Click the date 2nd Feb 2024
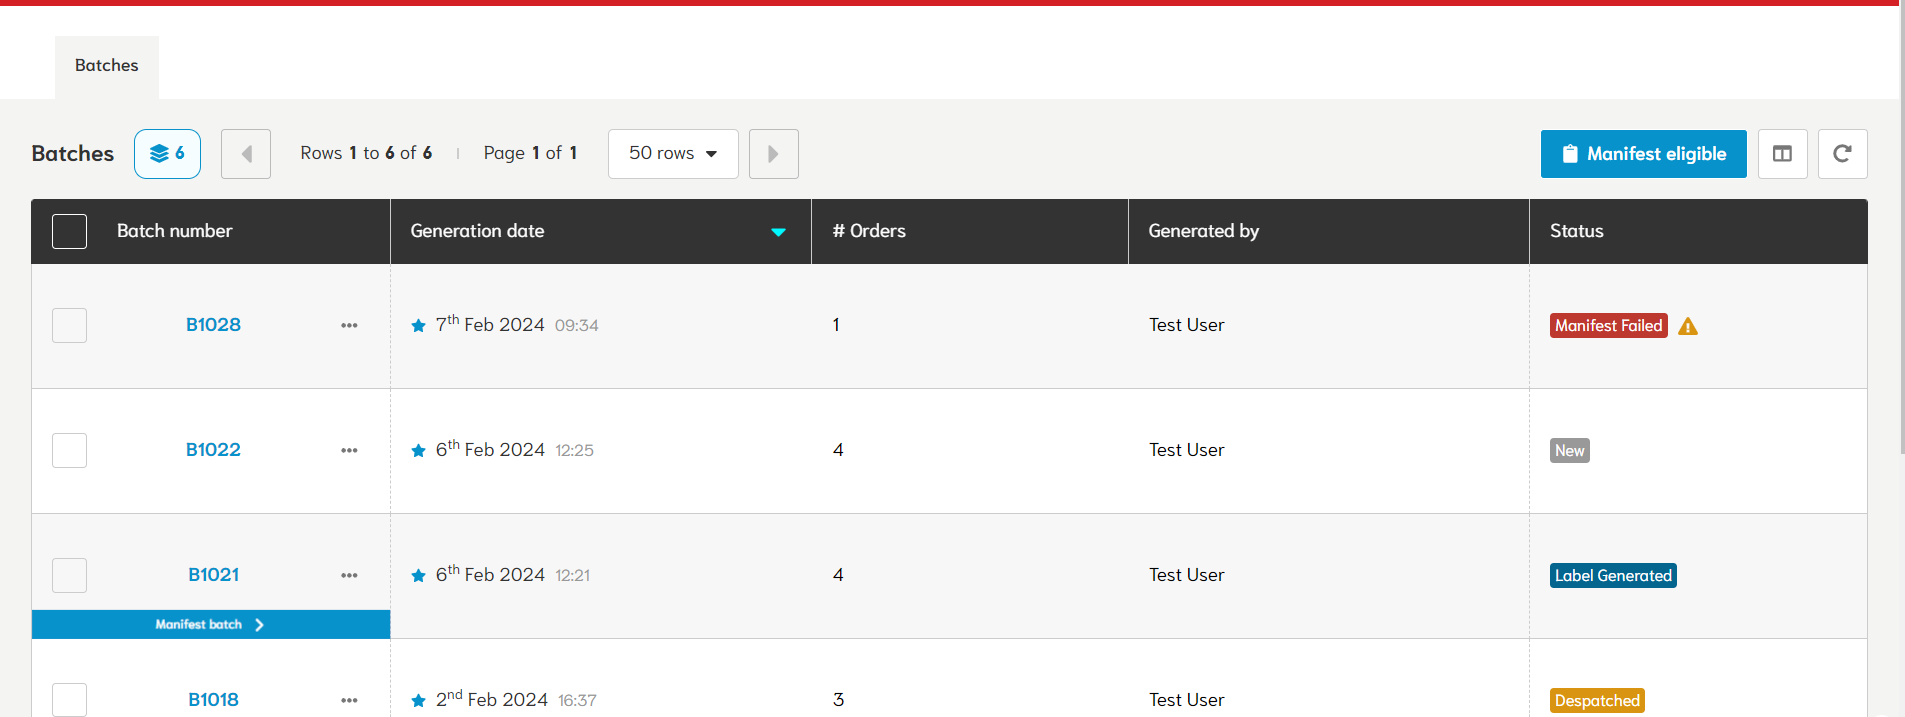 click(491, 699)
